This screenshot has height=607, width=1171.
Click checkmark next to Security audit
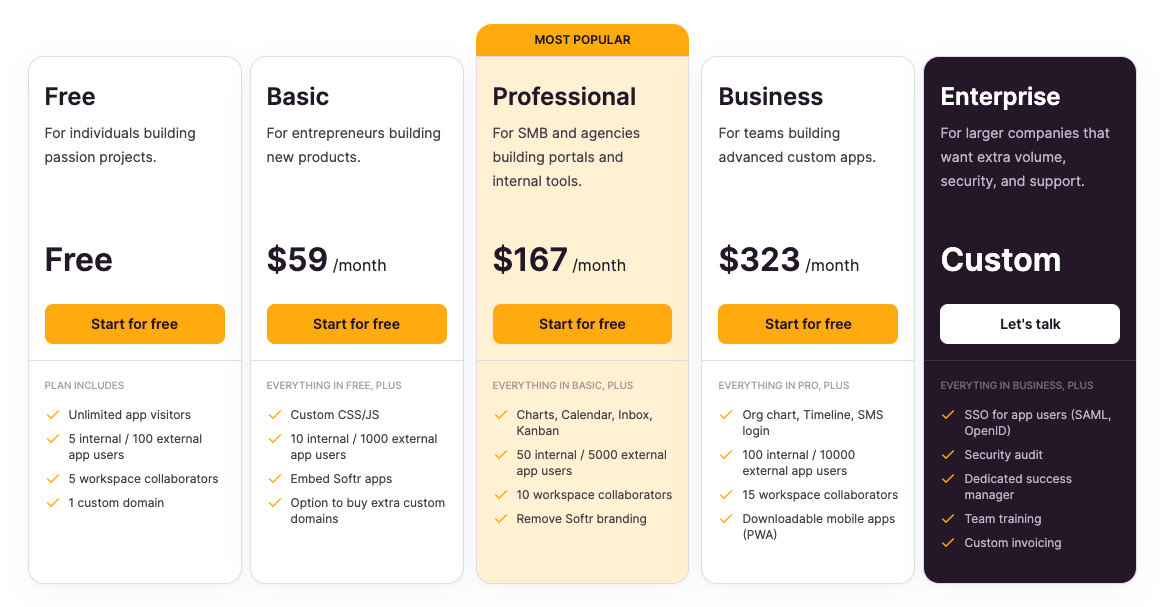[947, 455]
